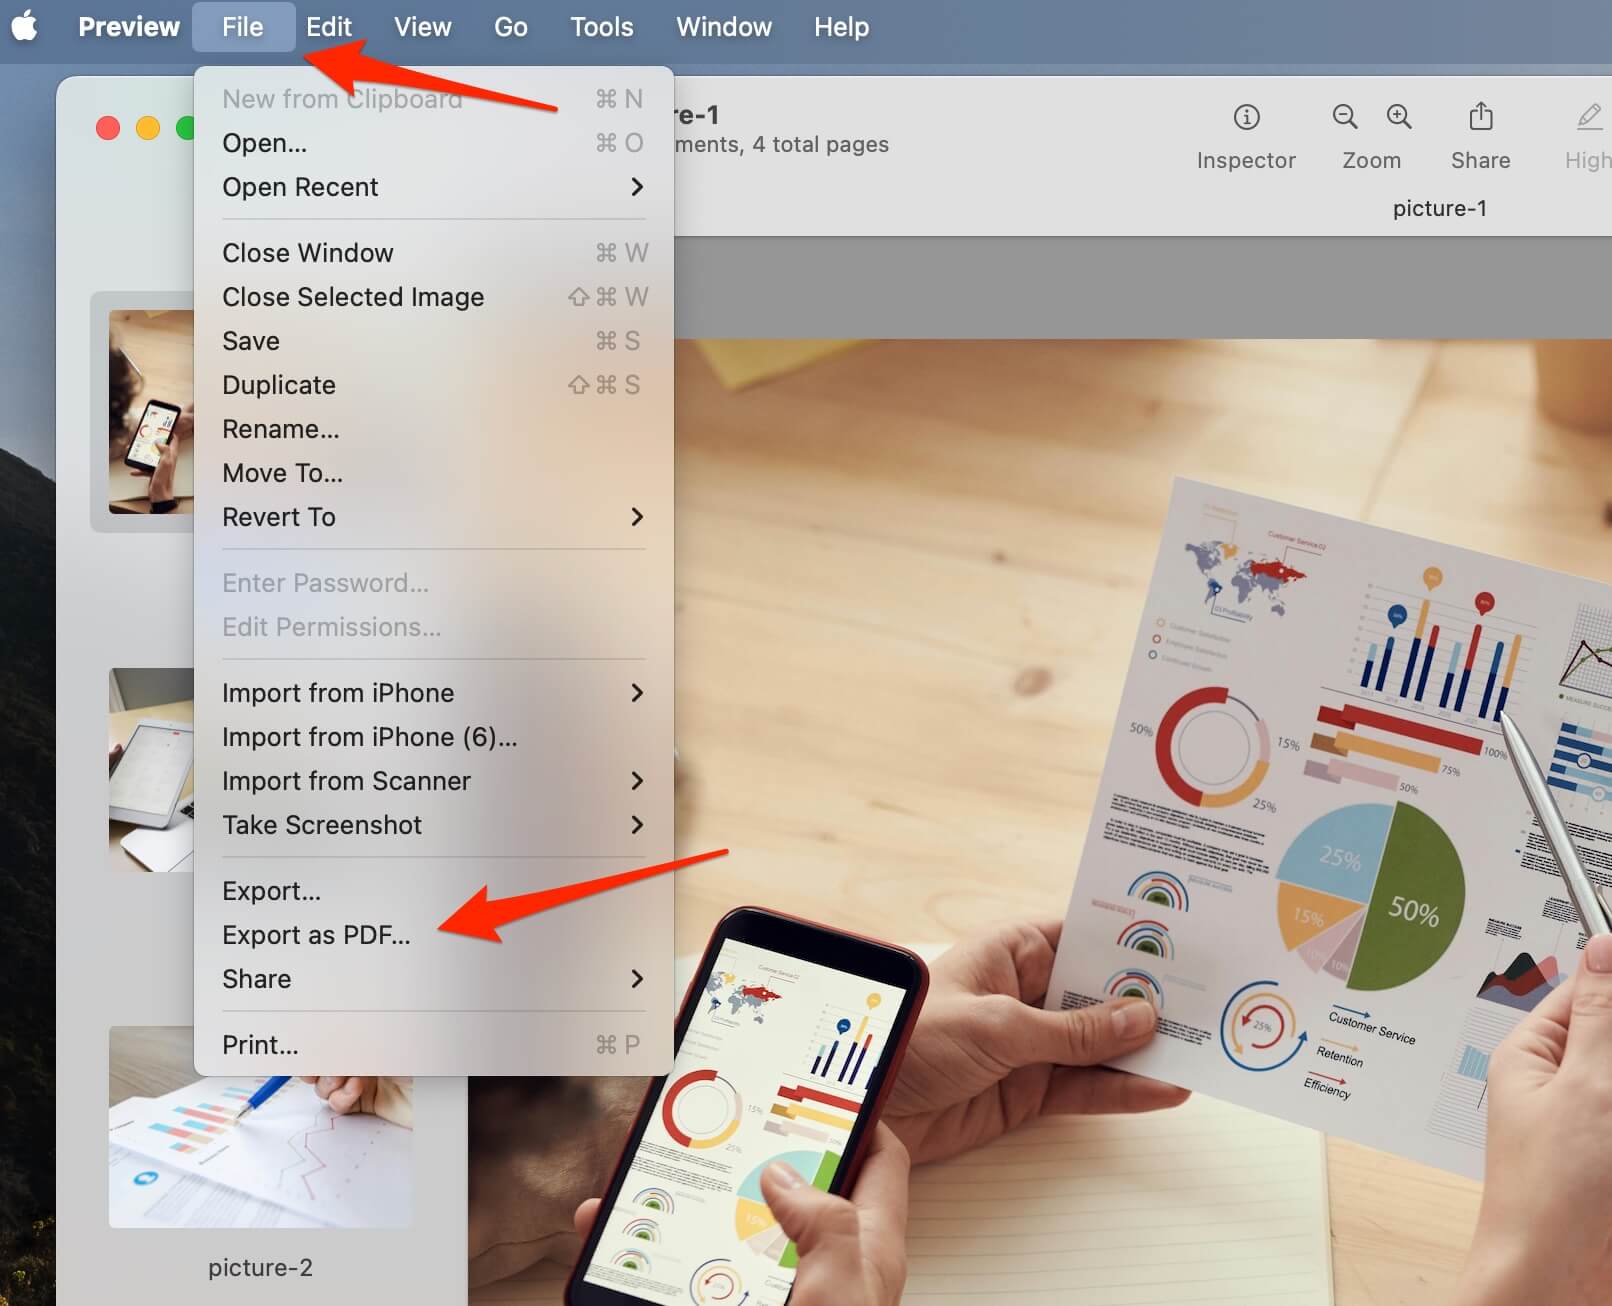
Task: Select Export… menu item
Action: [272, 891]
